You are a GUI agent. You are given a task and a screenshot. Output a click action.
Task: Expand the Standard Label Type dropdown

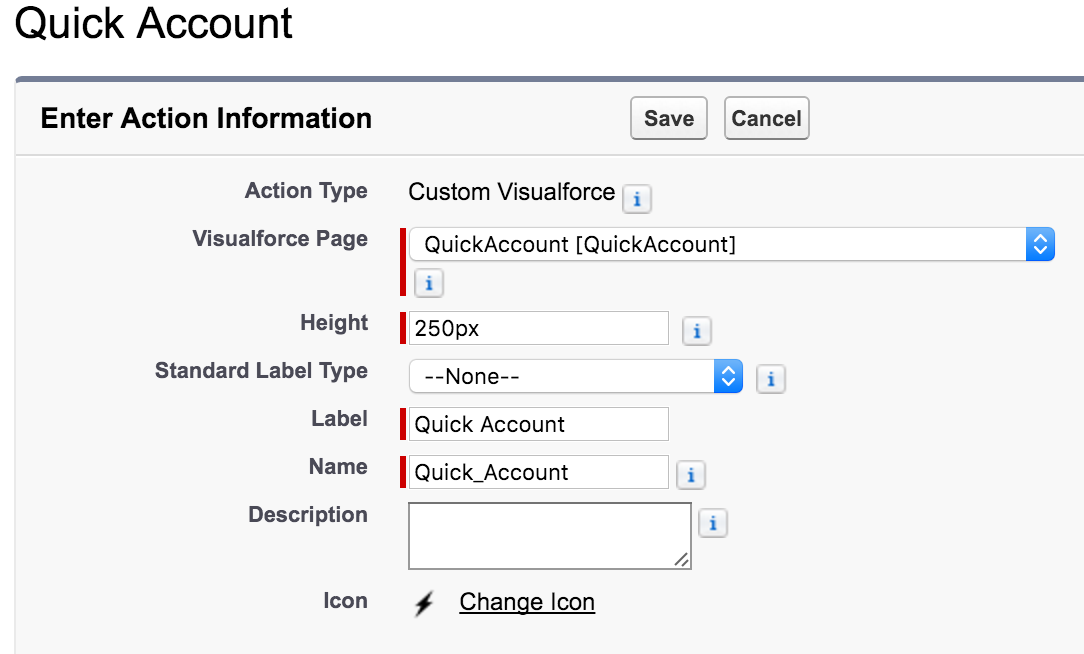(575, 377)
